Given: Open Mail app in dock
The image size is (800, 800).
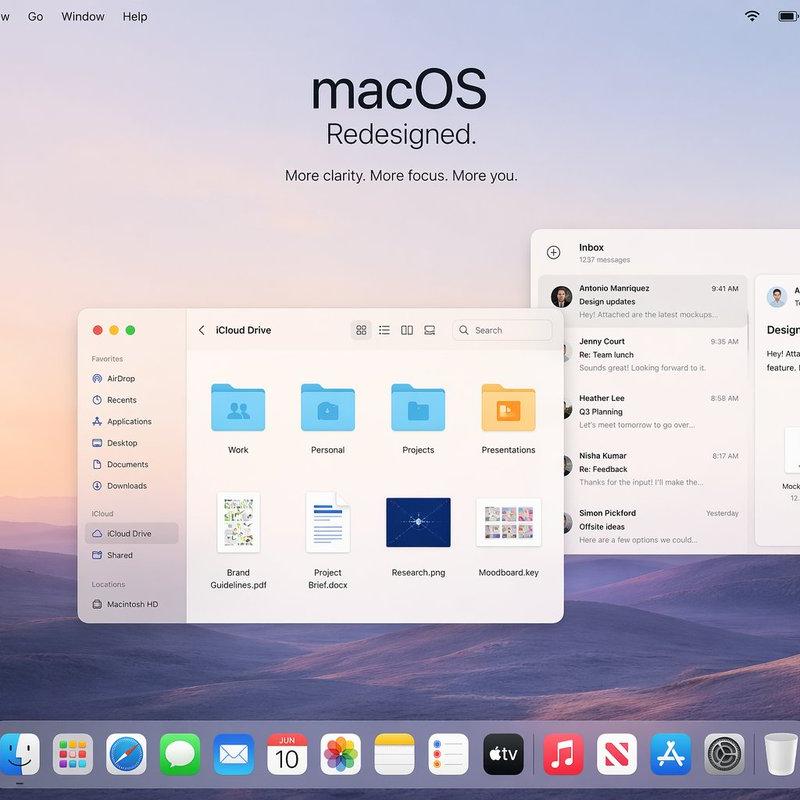Looking at the screenshot, I should click(233, 754).
